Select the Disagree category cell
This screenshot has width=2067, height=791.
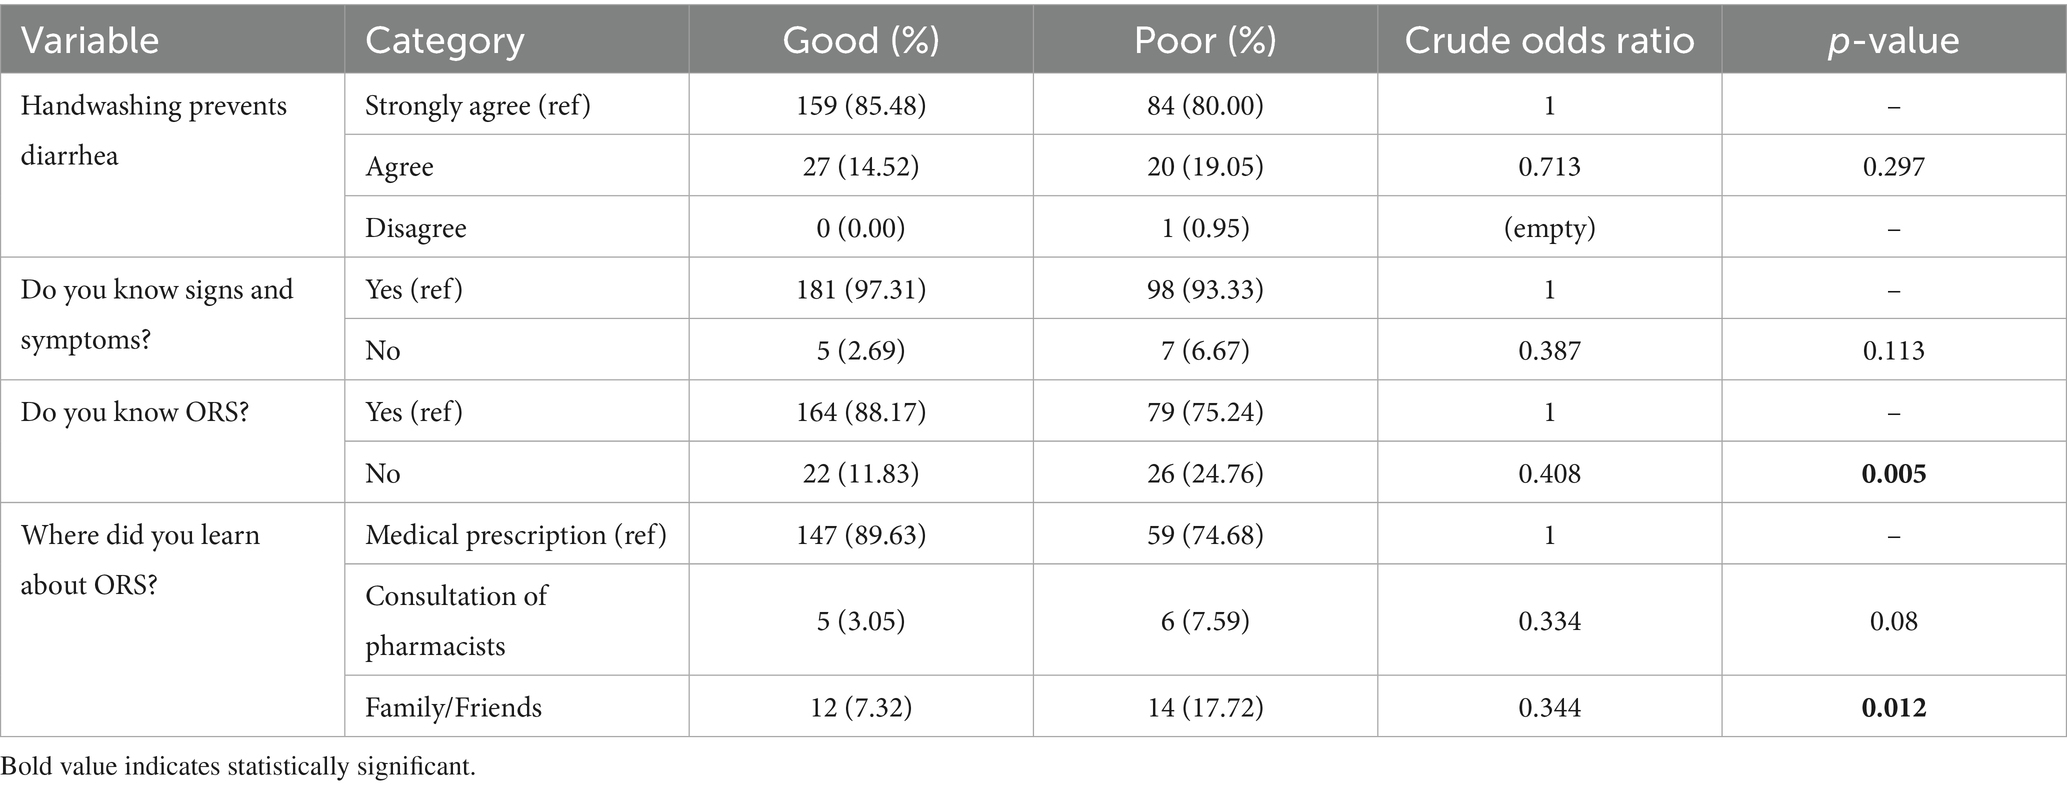[416, 228]
